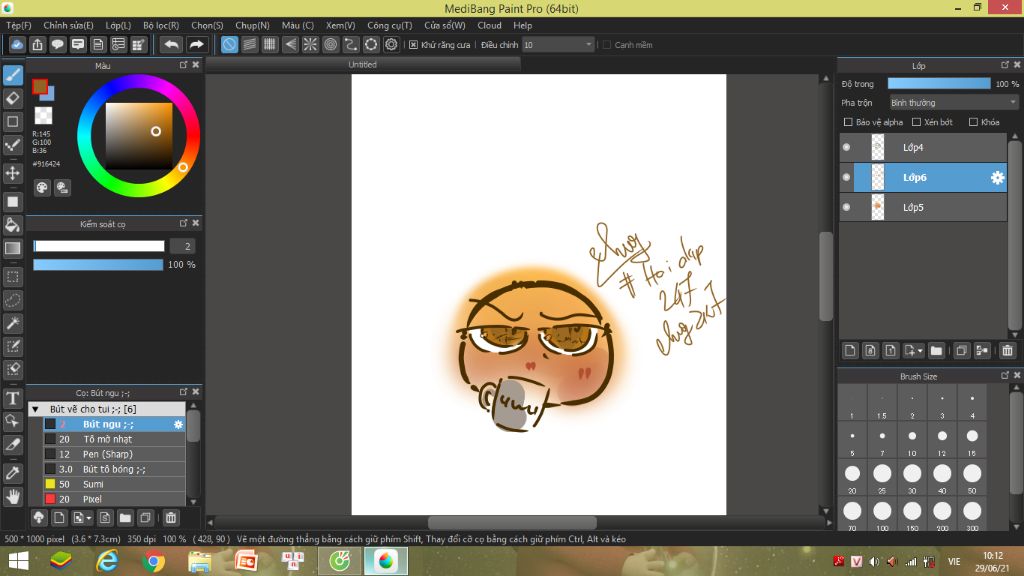The height and width of the screenshot is (576, 1024).
Task: Select the Lasso tool
Action: (12, 300)
